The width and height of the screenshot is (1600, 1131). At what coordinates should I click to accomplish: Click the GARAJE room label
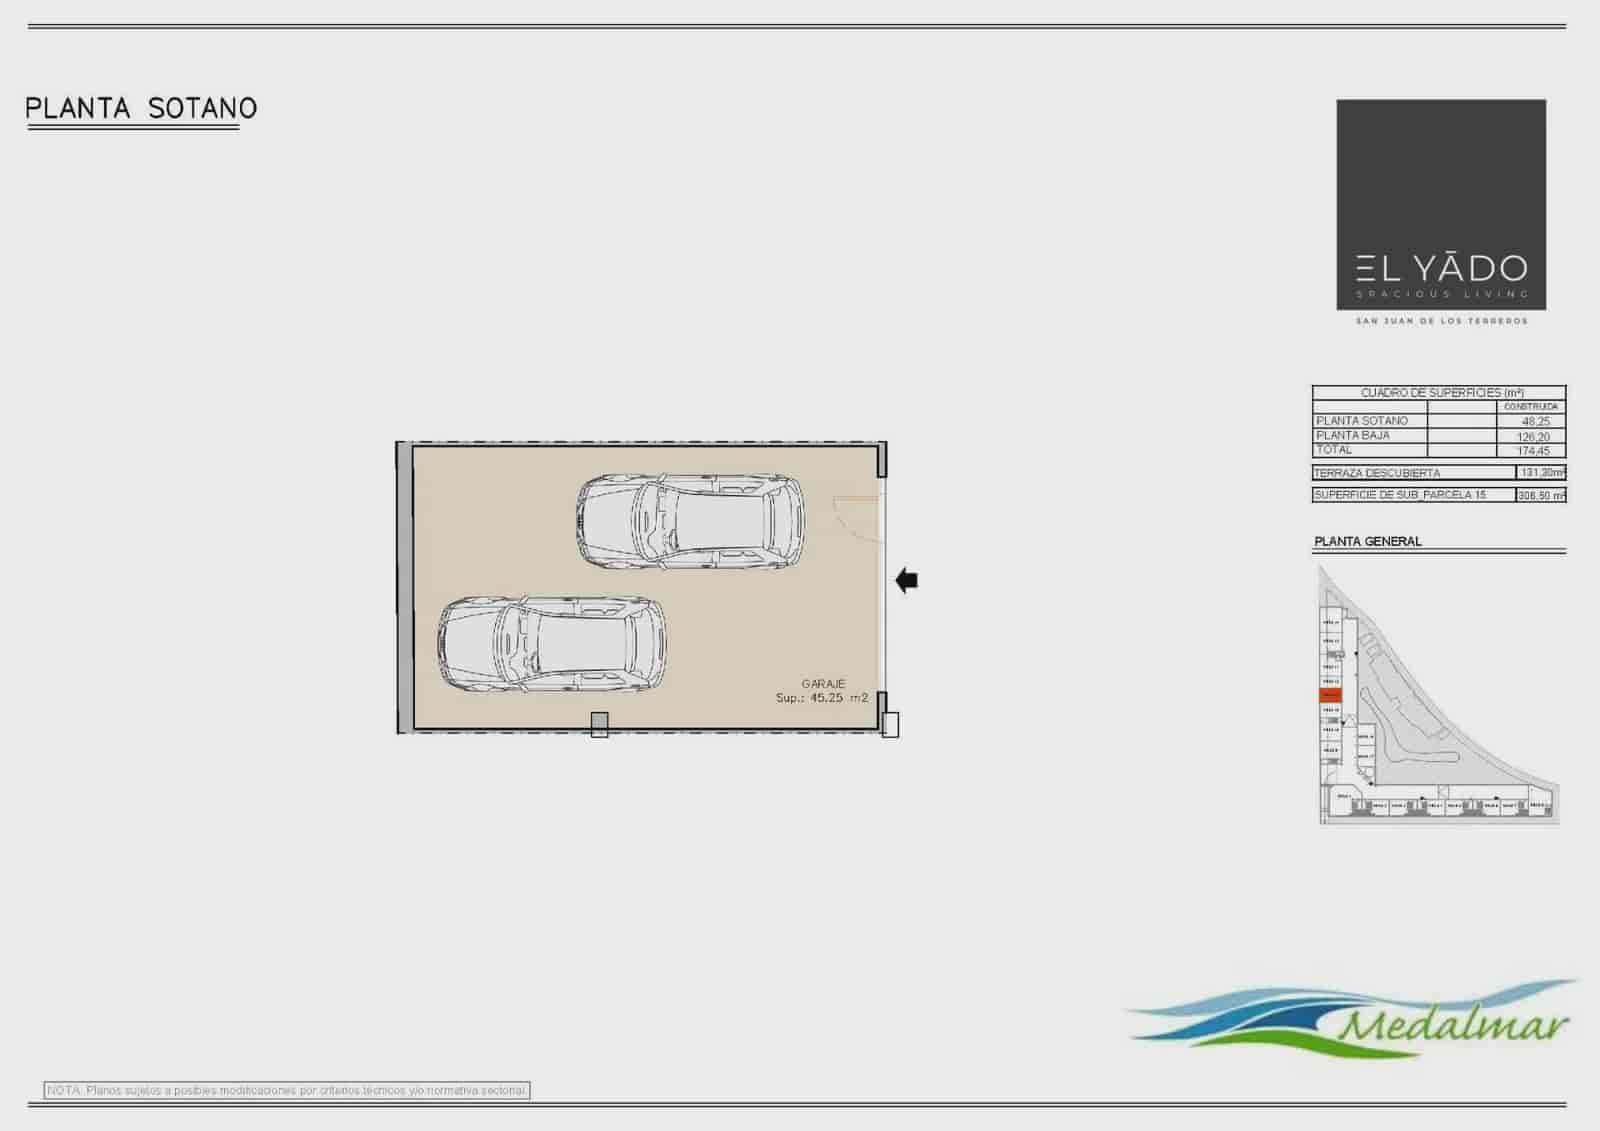pos(823,684)
